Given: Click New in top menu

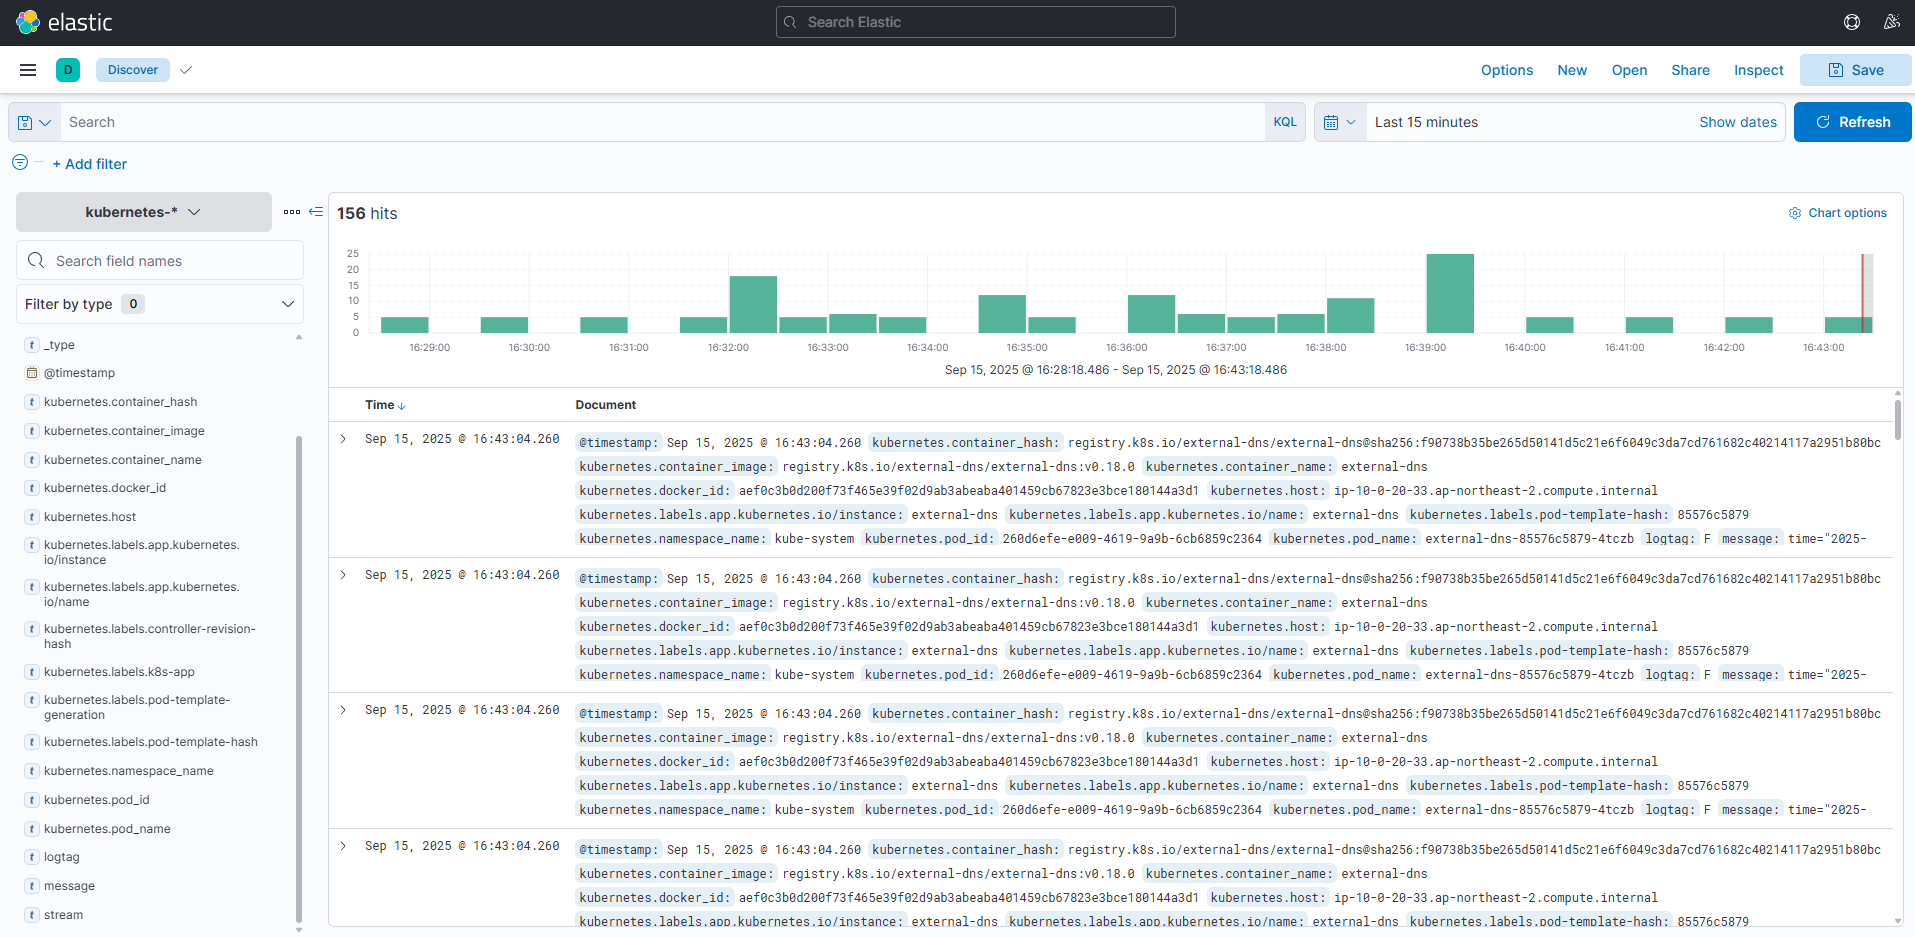Looking at the screenshot, I should 1572,70.
